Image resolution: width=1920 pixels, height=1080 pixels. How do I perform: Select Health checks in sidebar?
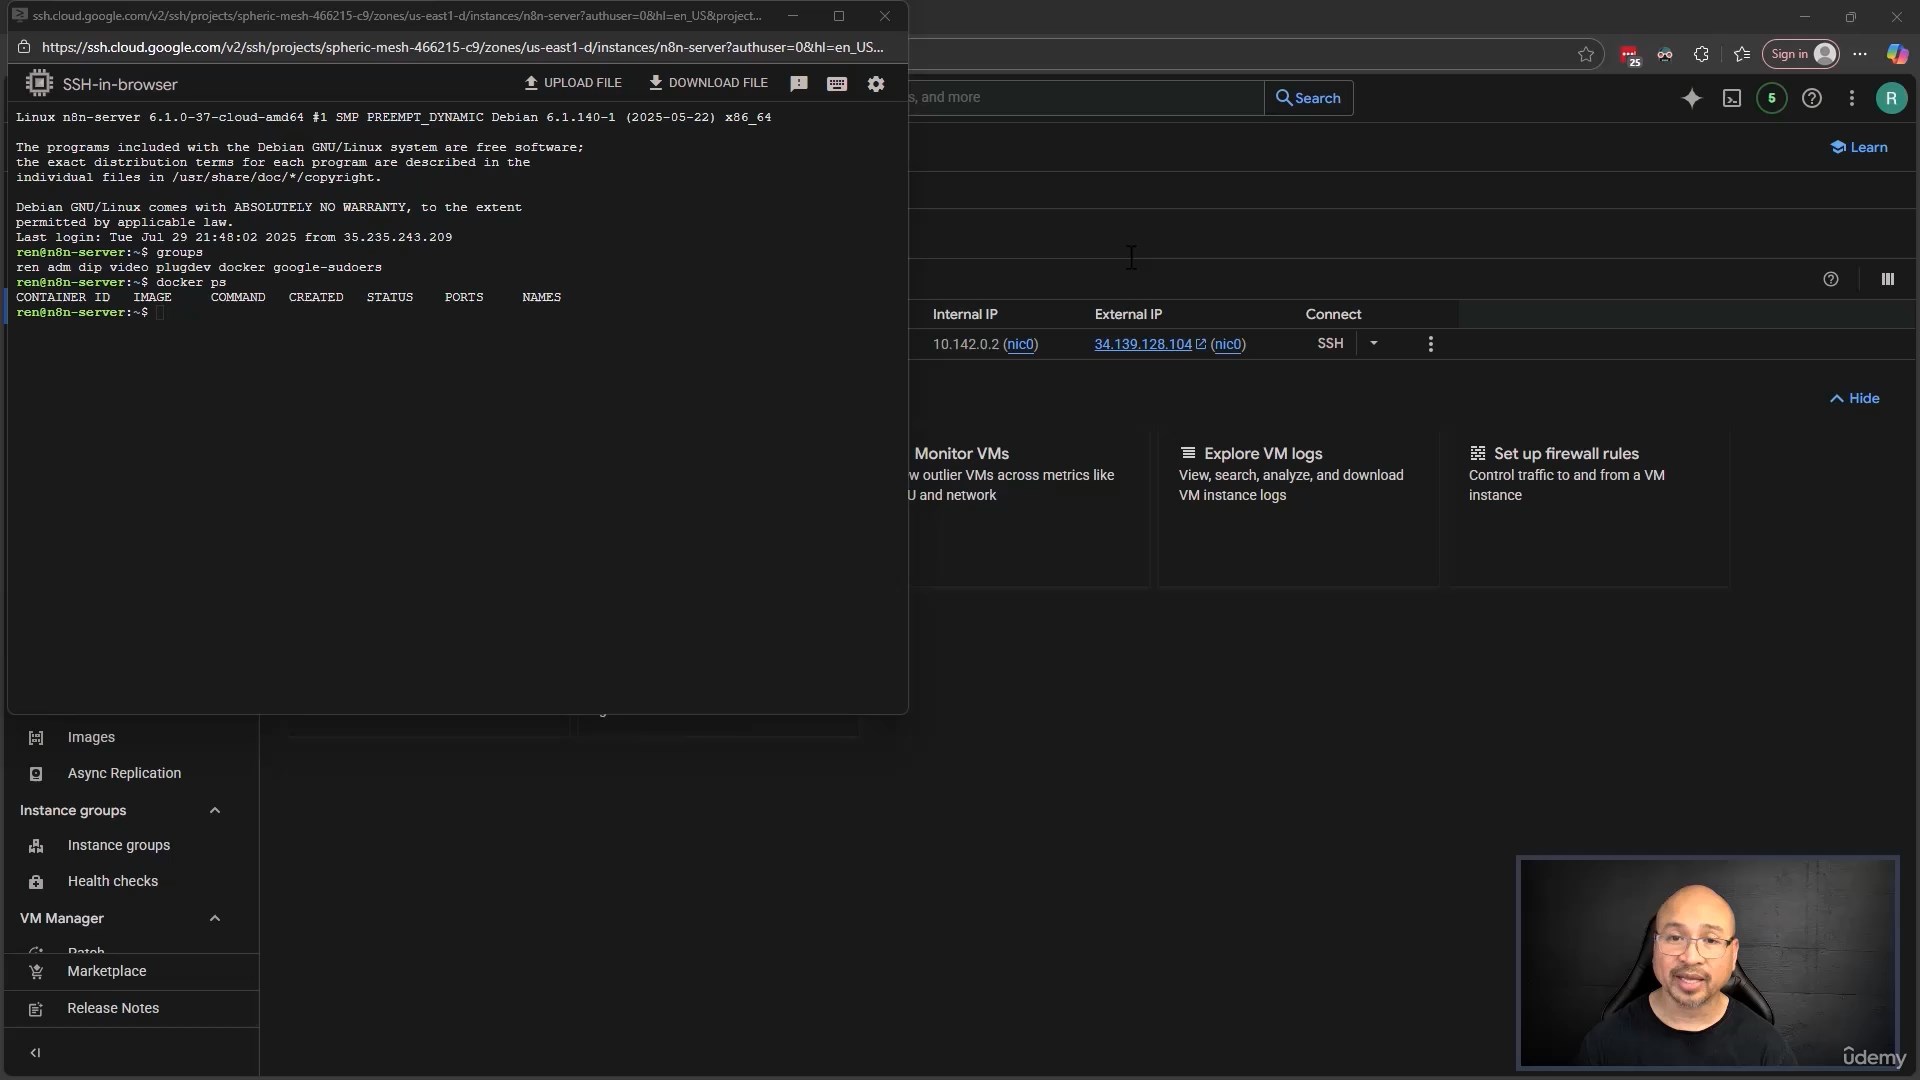(x=112, y=881)
